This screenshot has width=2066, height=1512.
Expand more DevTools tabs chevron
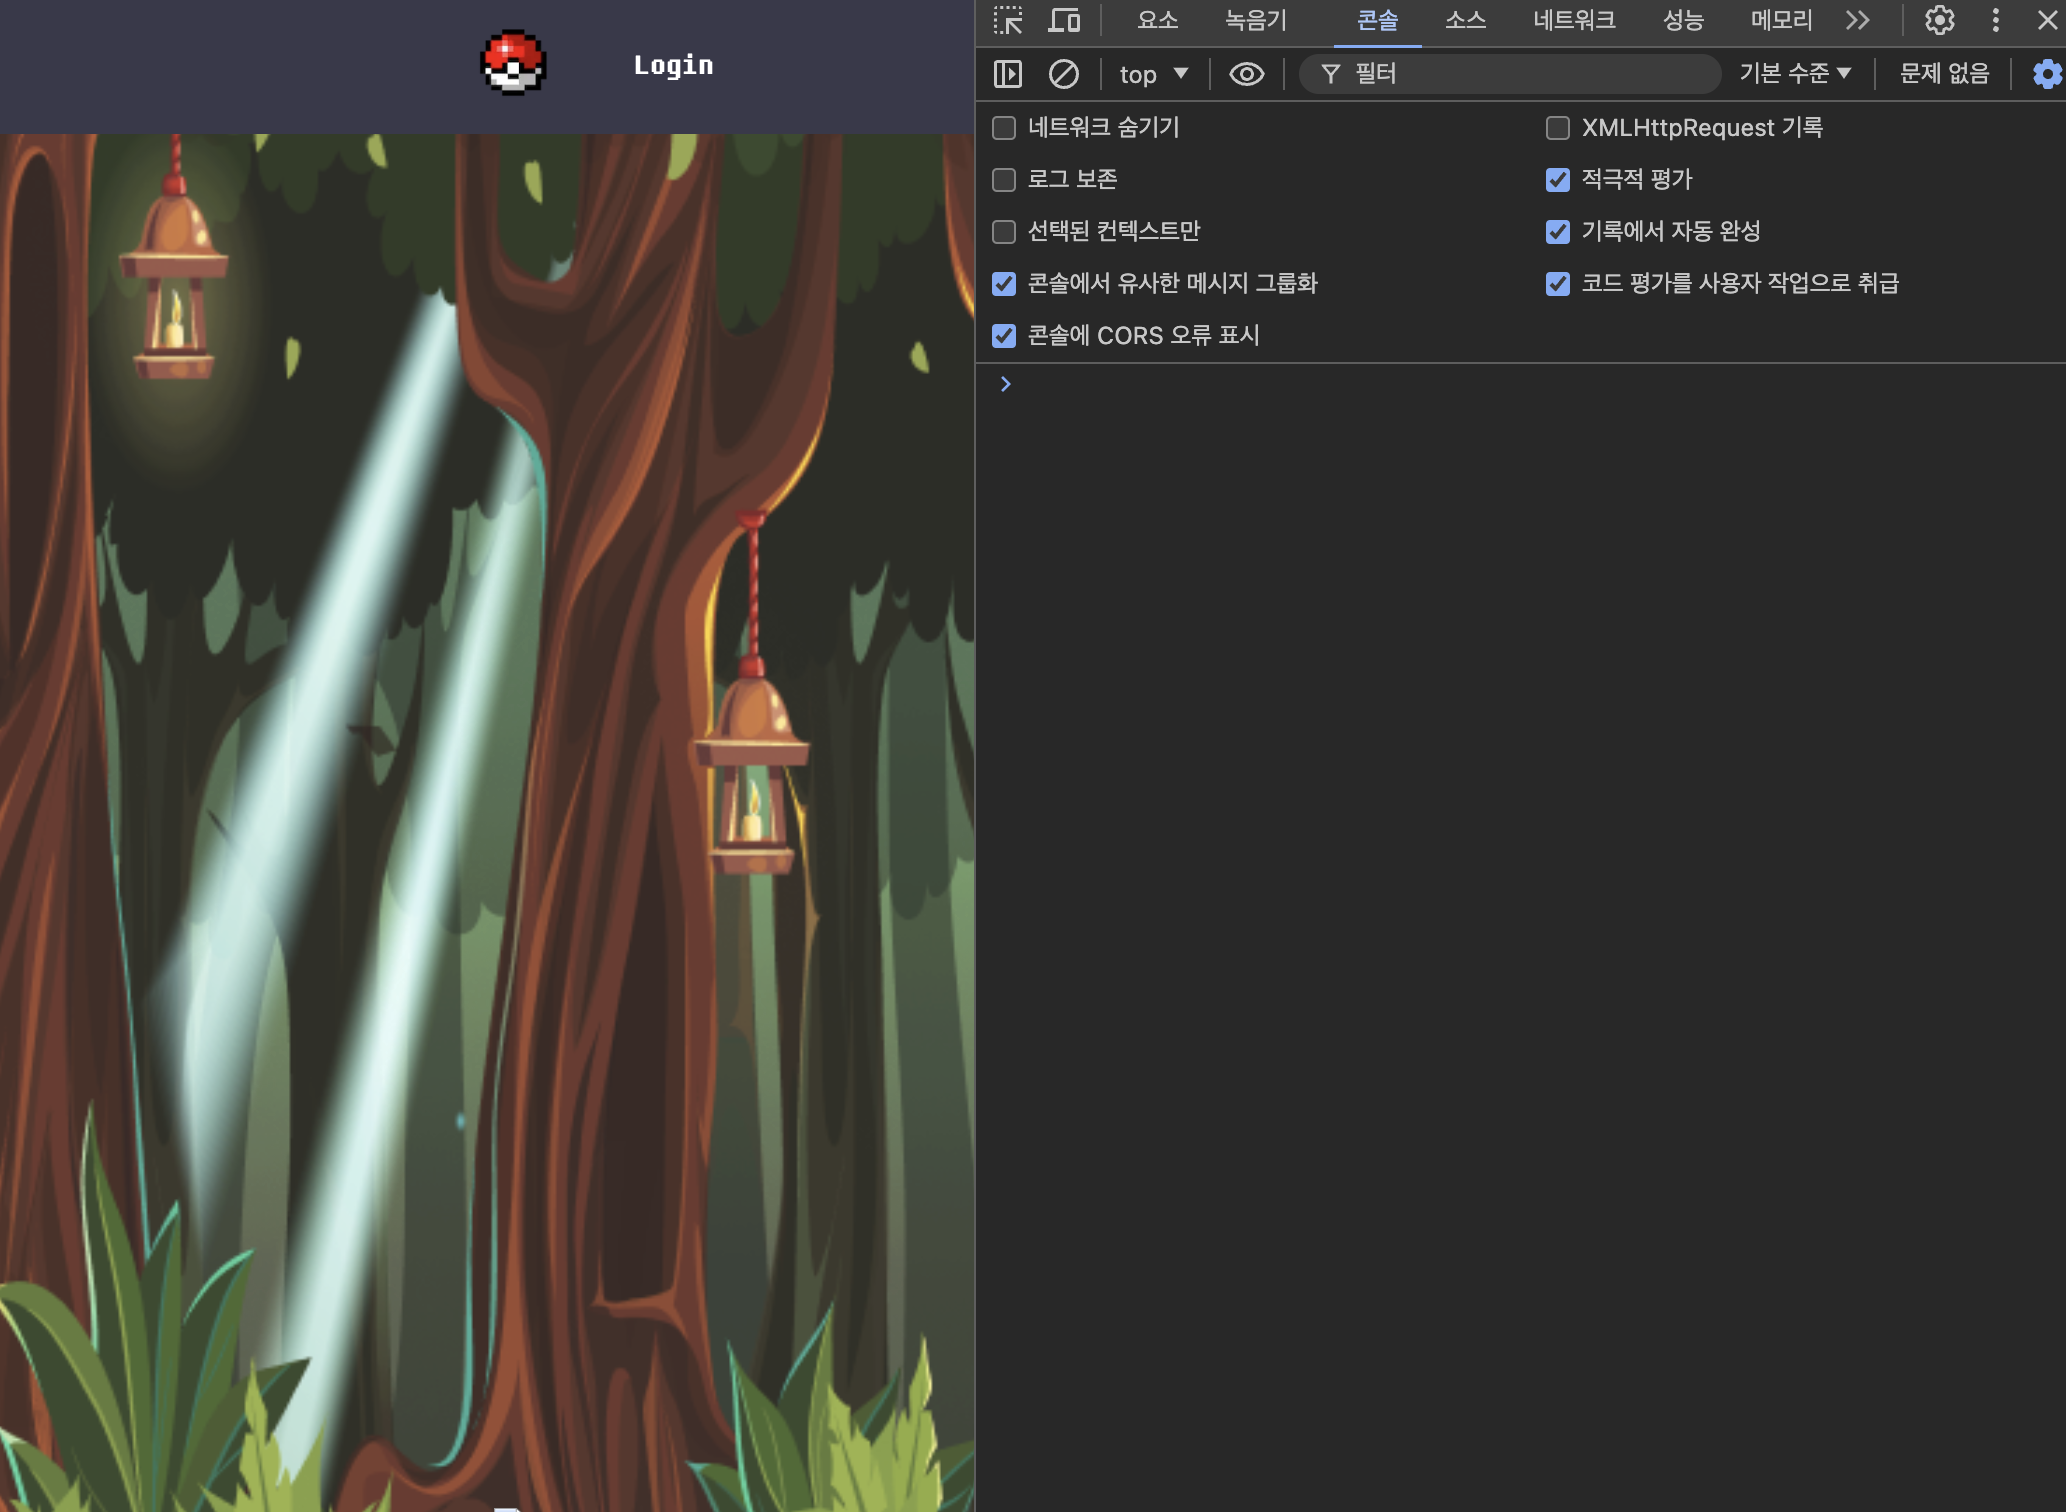coord(1857,20)
